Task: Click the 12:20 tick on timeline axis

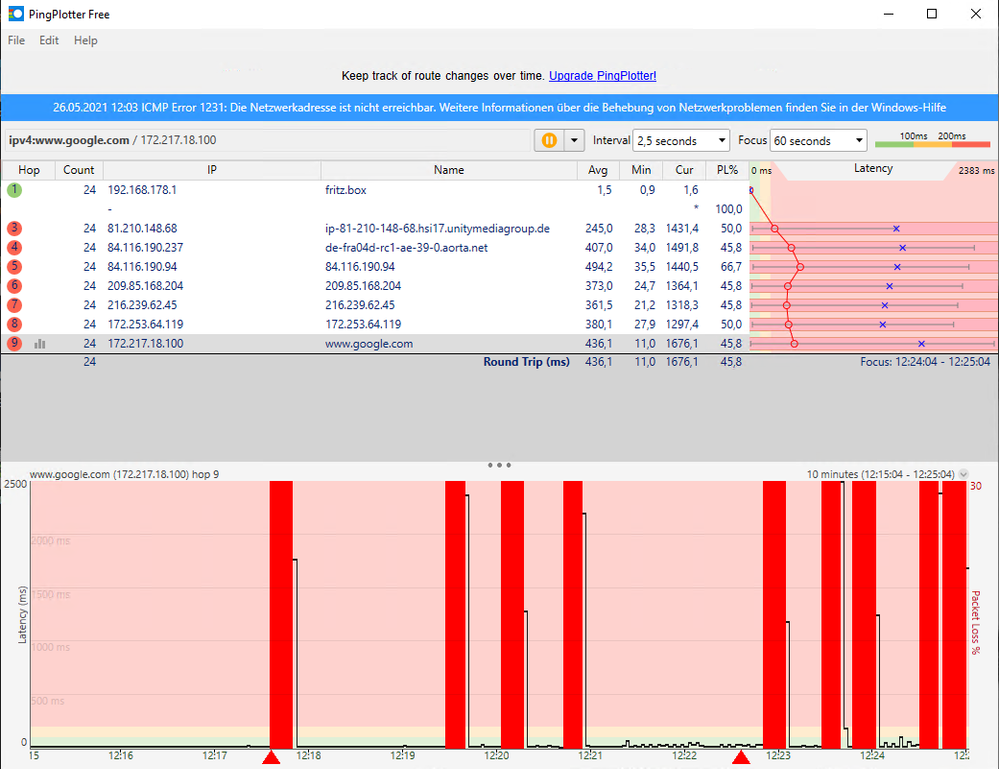Action: [496, 756]
